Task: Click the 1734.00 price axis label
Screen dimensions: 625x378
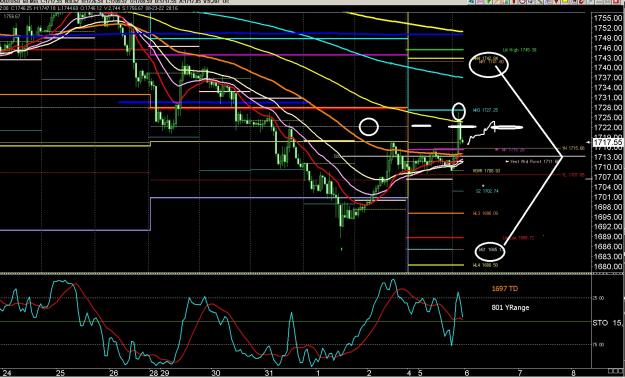Action: point(608,88)
